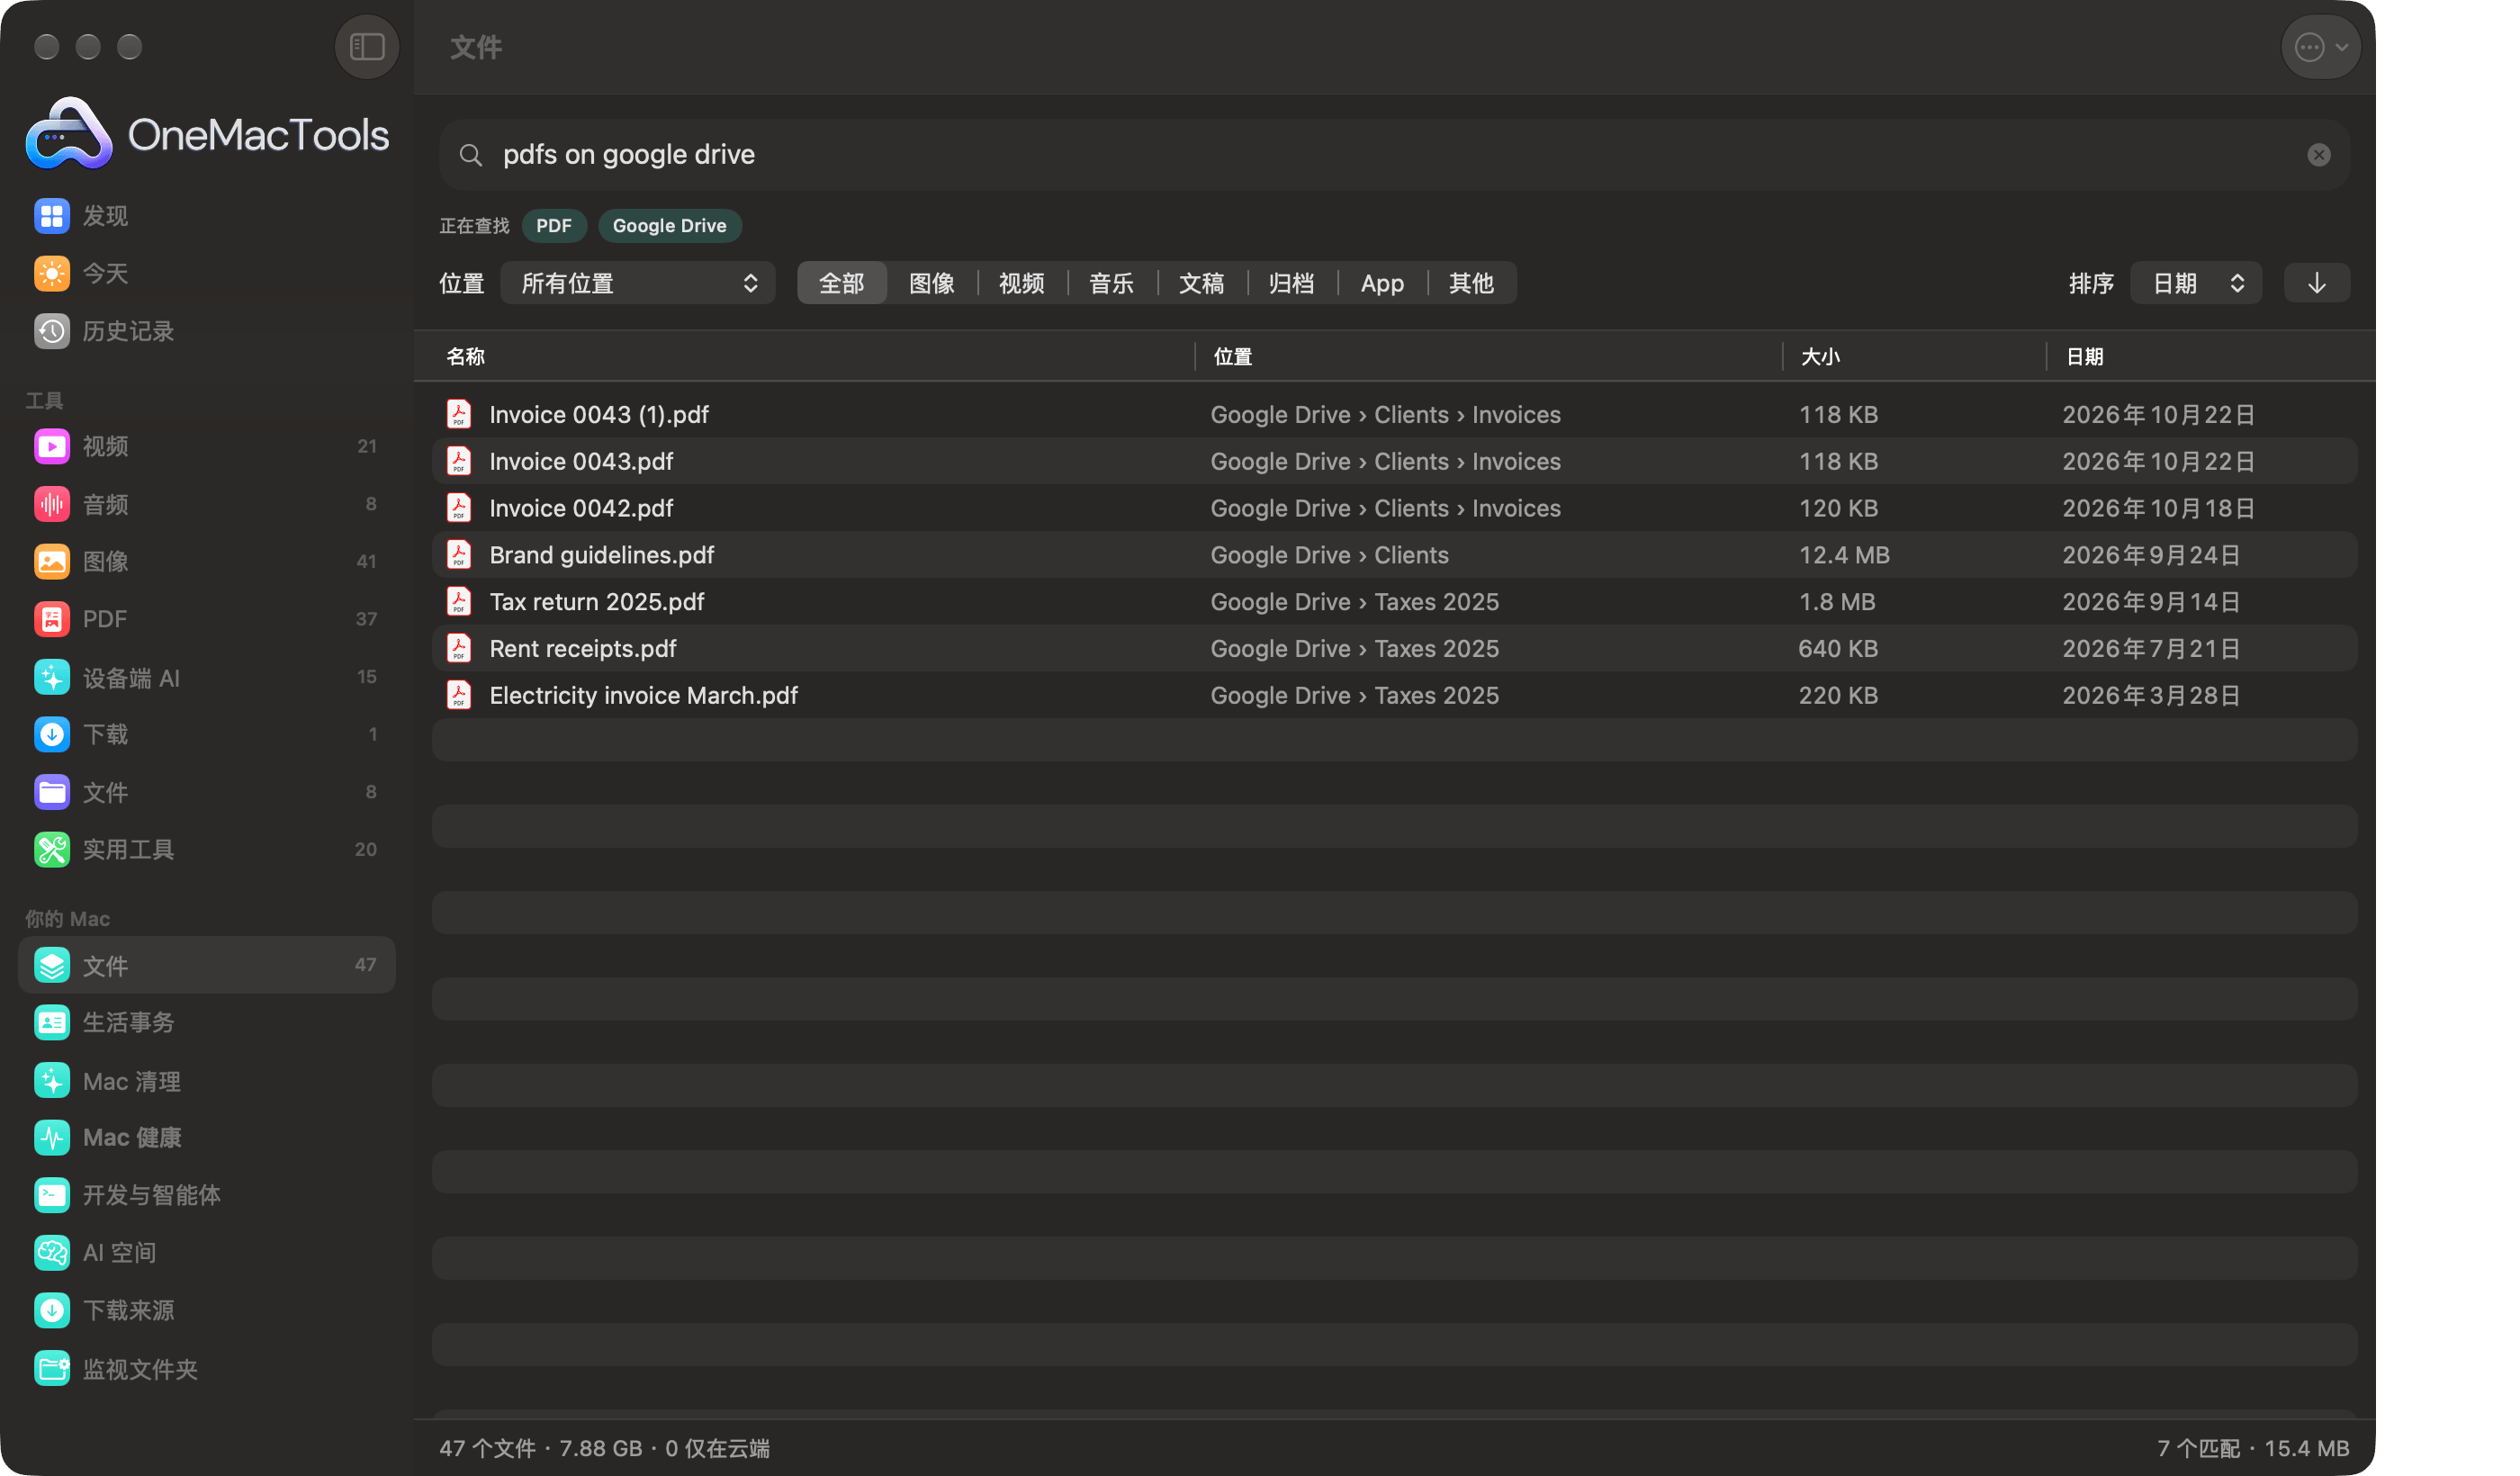This screenshot has width=2520, height=1476.
Task: Select Invoice 0043 (1).pdf row
Action: click(x=1394, y=414)
